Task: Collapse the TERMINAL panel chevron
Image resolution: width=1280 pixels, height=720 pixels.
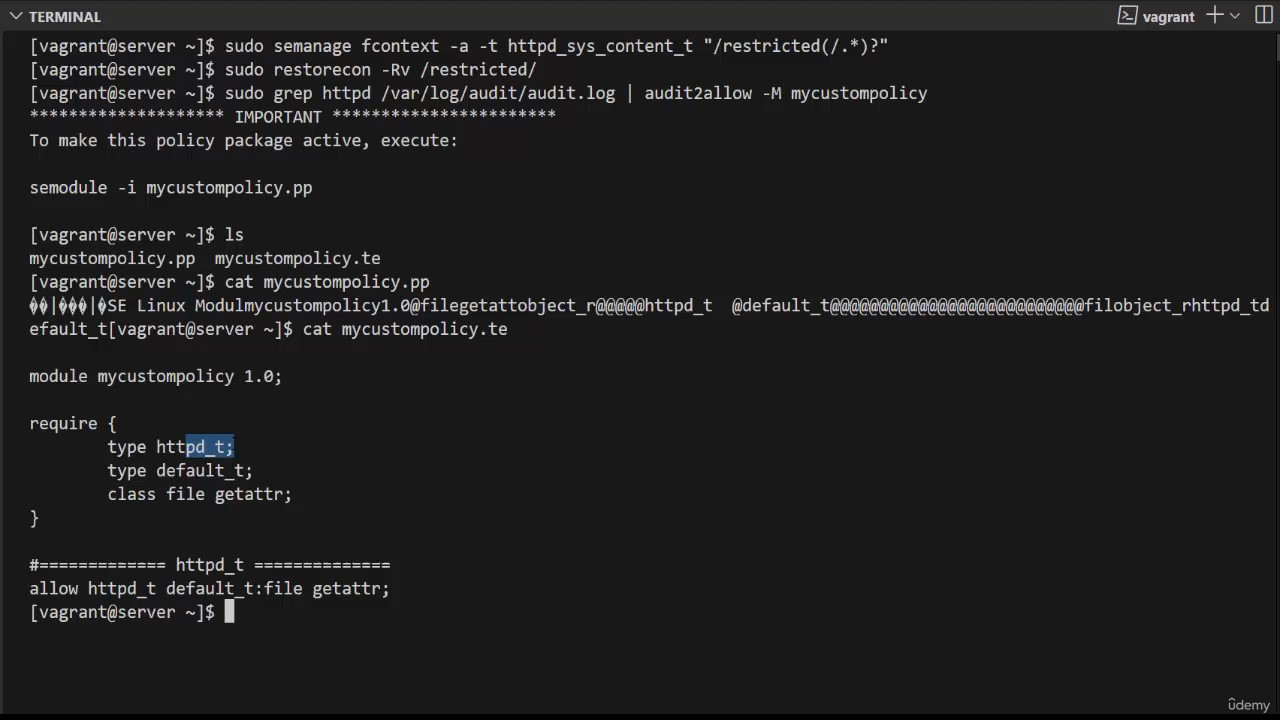Action: click(x=15, y=17)
